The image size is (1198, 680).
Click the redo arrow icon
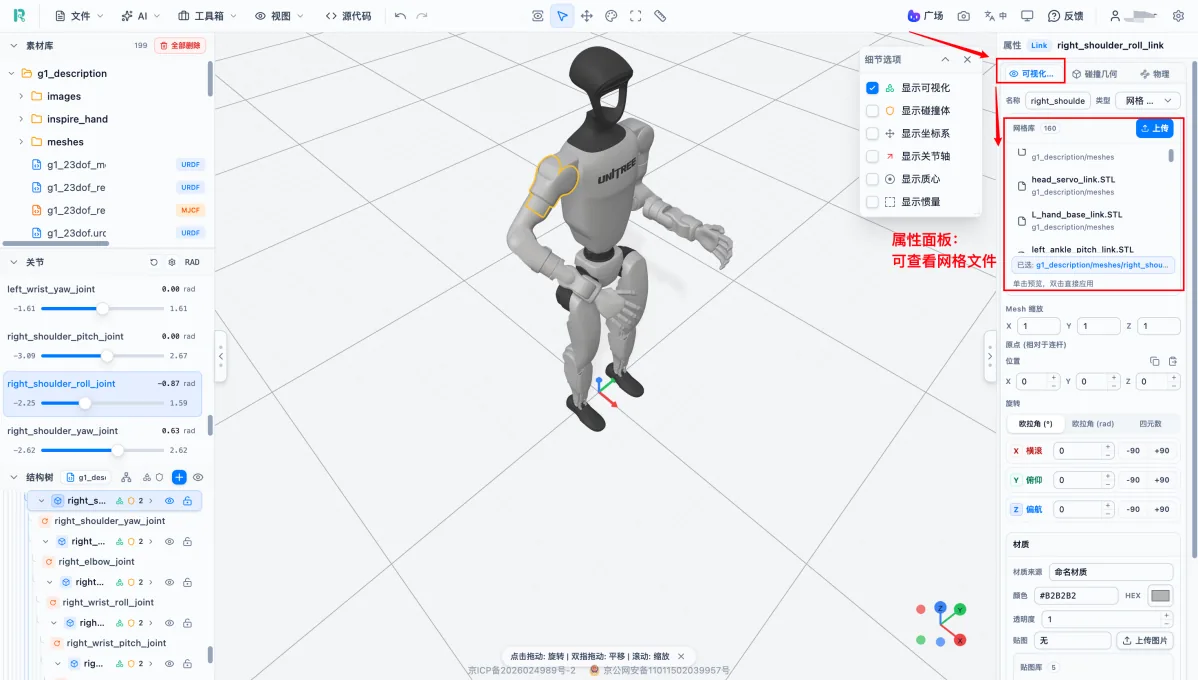pyautogui.click(x=422, y=16)
